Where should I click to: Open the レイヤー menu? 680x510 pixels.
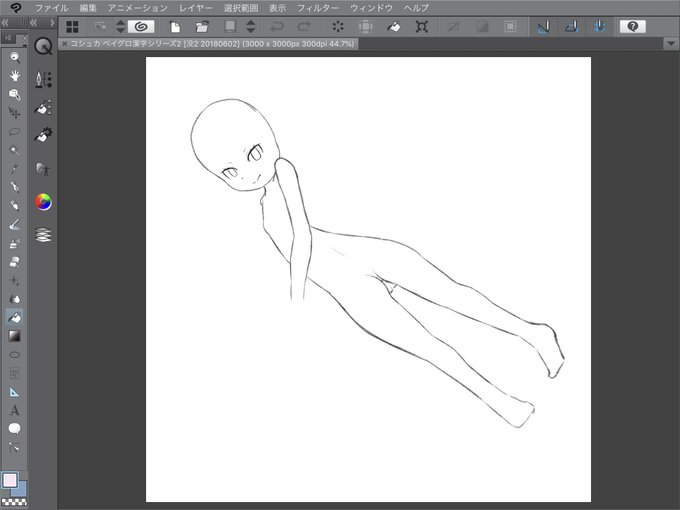tap(196, 8)
